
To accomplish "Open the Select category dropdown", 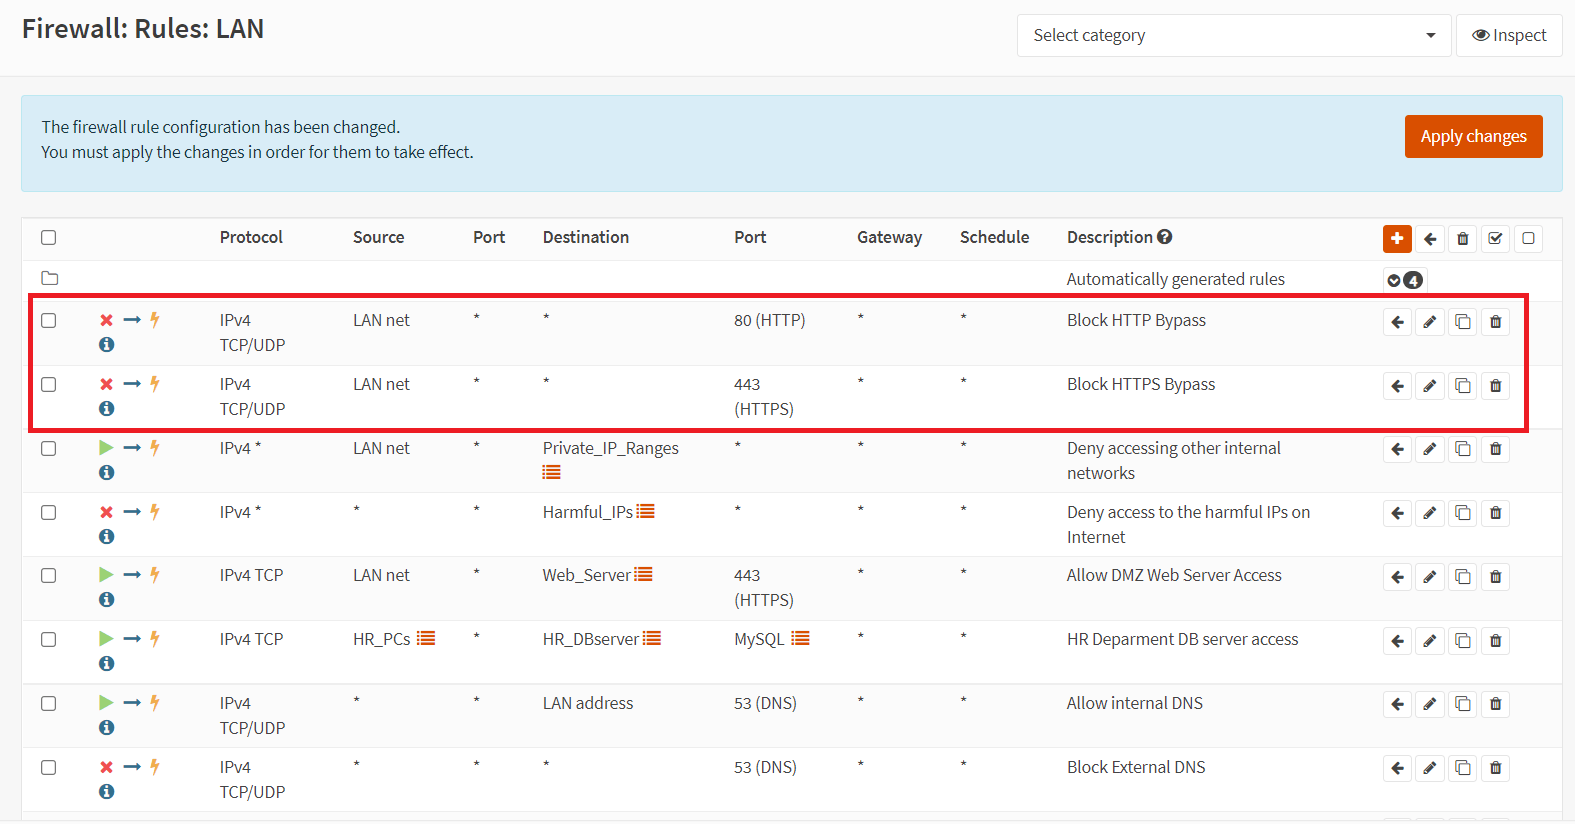I will [1233, 36].
